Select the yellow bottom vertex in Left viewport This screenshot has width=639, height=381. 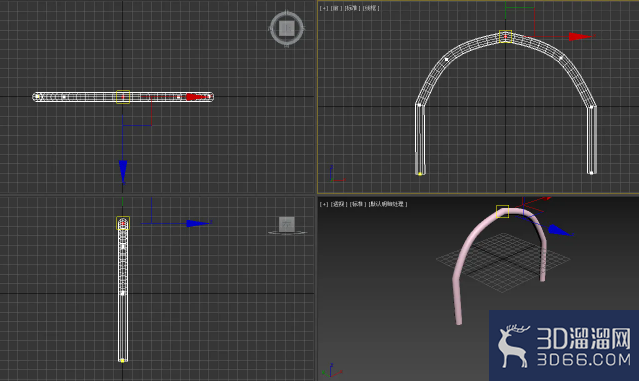click(x=122, y=360)
